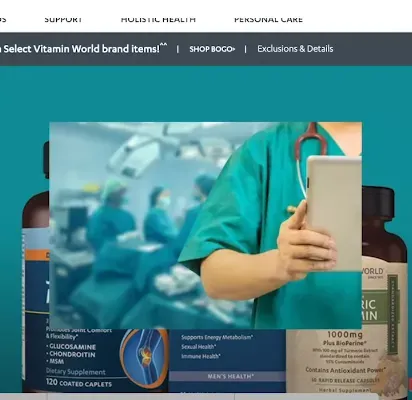The width and height of the screenshot is (412, 400).
Task: Click the SHOP BOGO link
Action: coord(212,49)
